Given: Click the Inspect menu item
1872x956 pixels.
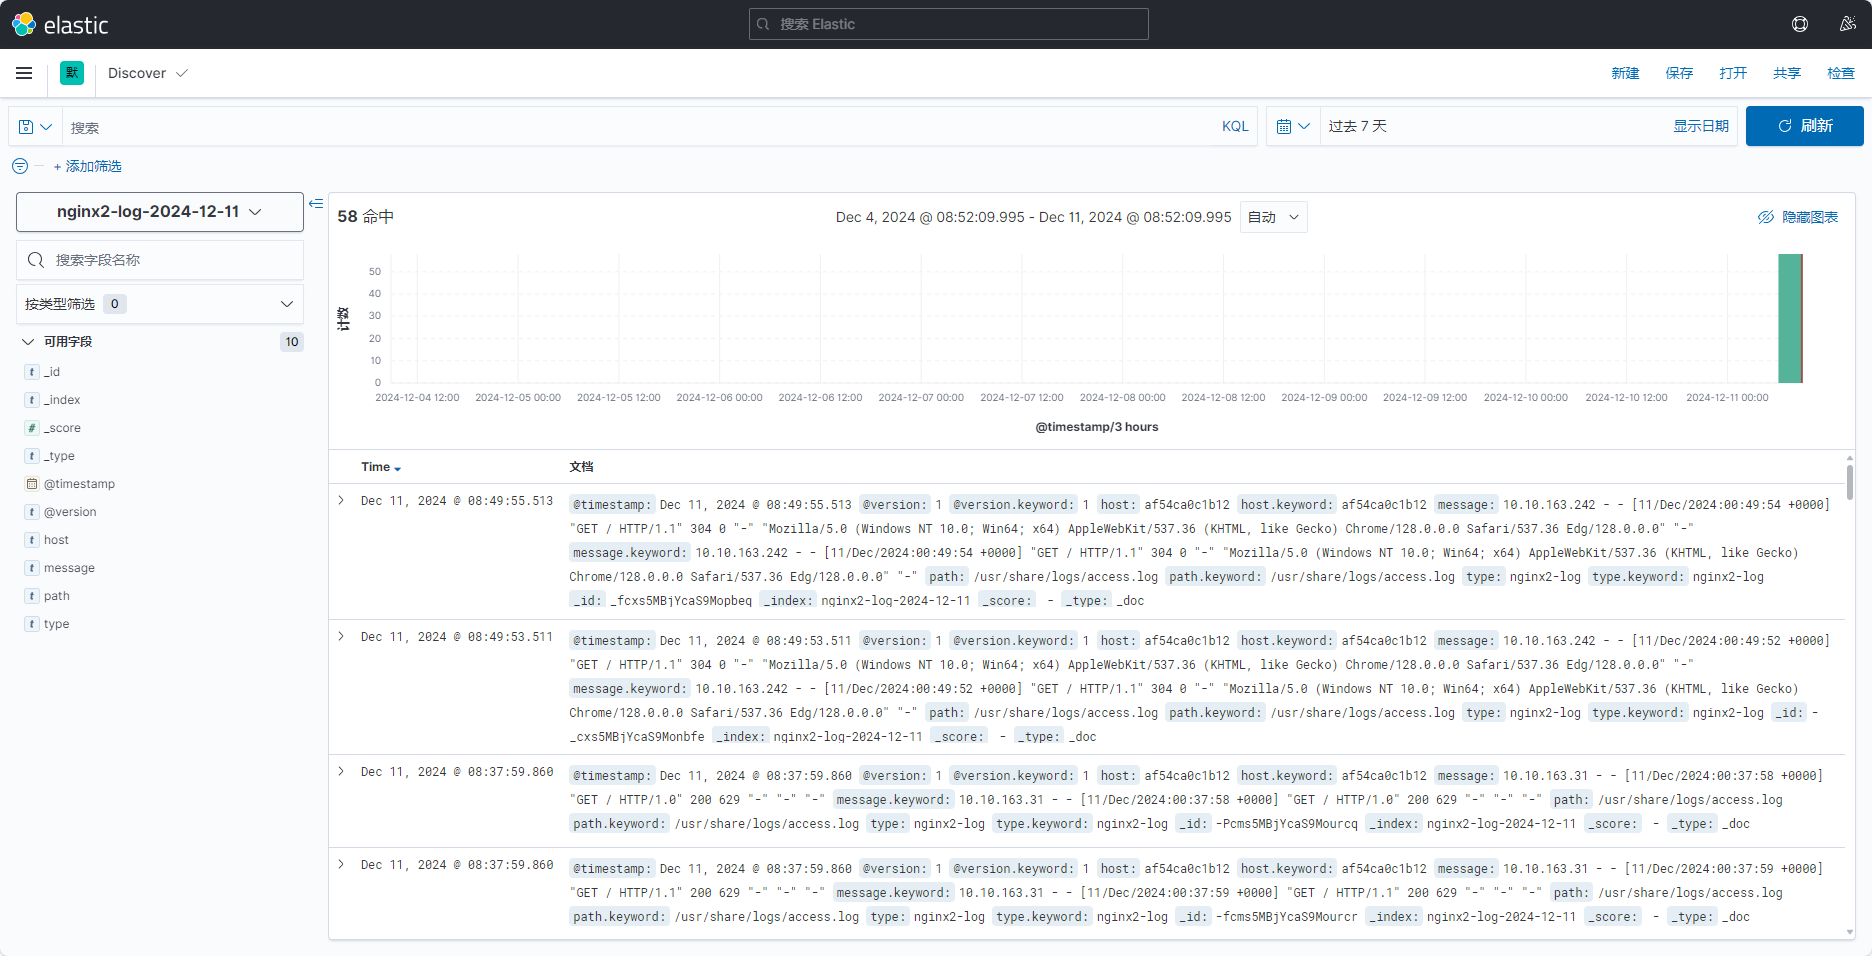Looking at the screenshot, I should pos(1841,73).
